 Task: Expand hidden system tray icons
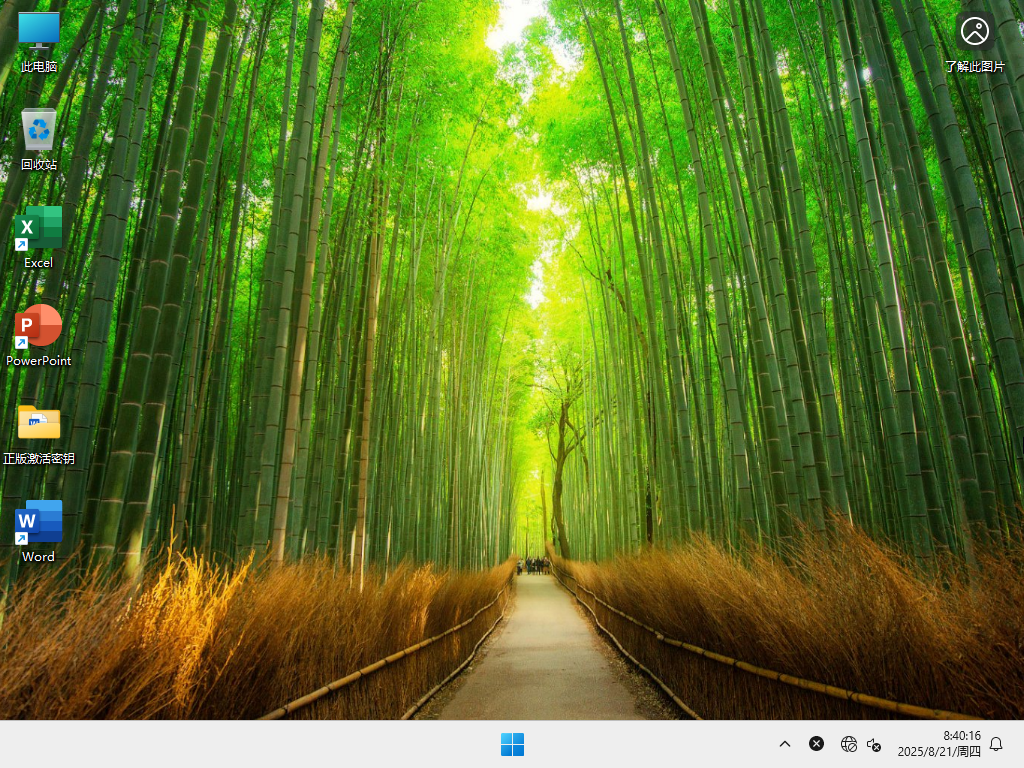(785, 744)
